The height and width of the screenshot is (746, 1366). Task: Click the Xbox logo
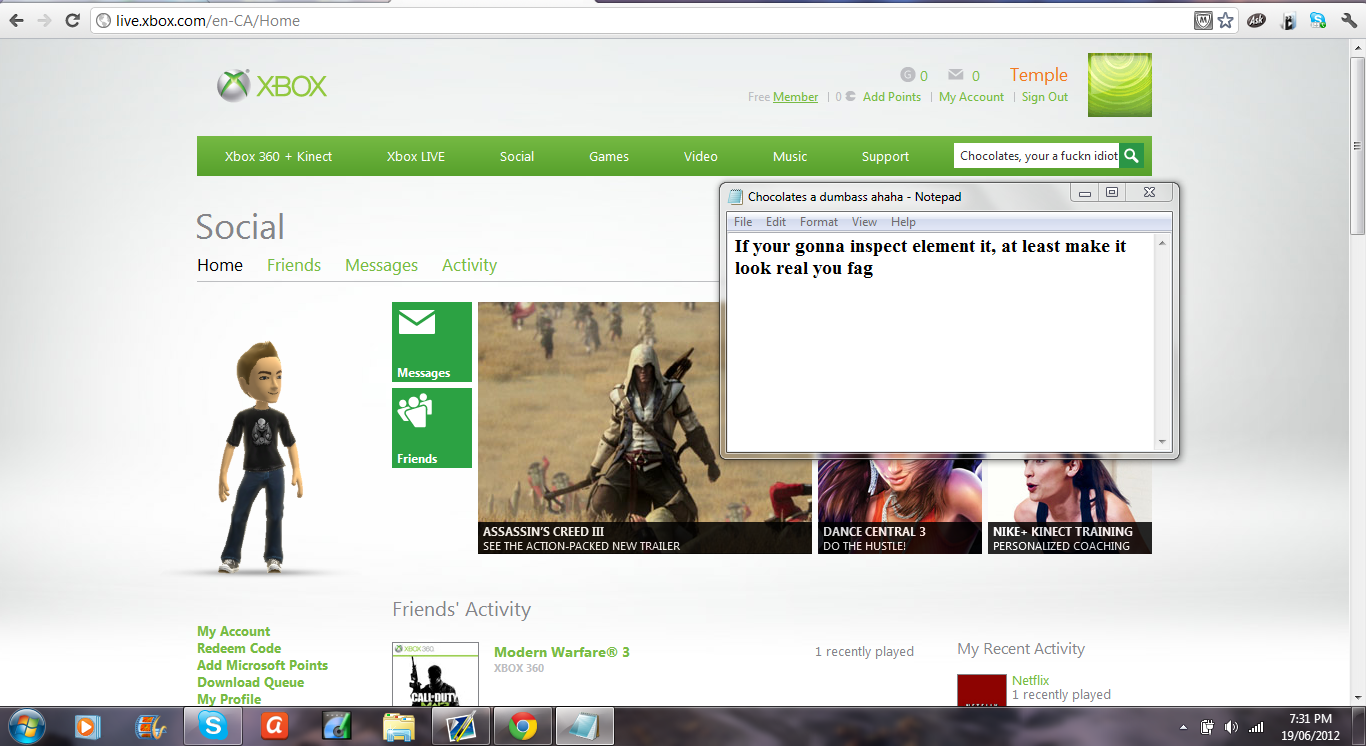(272, 86)
